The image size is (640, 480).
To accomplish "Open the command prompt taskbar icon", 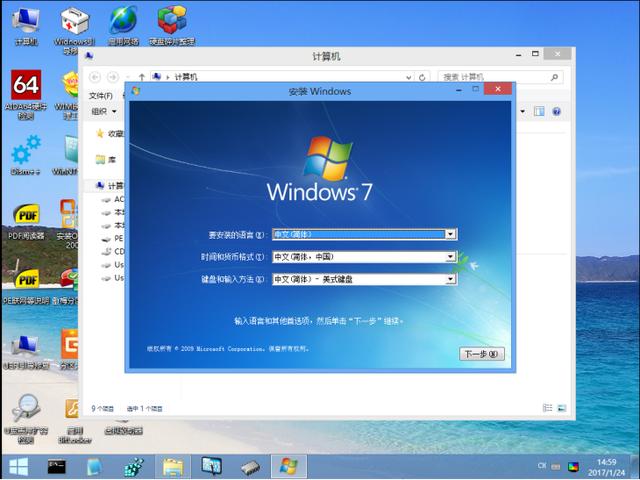I will click(56, 467).
